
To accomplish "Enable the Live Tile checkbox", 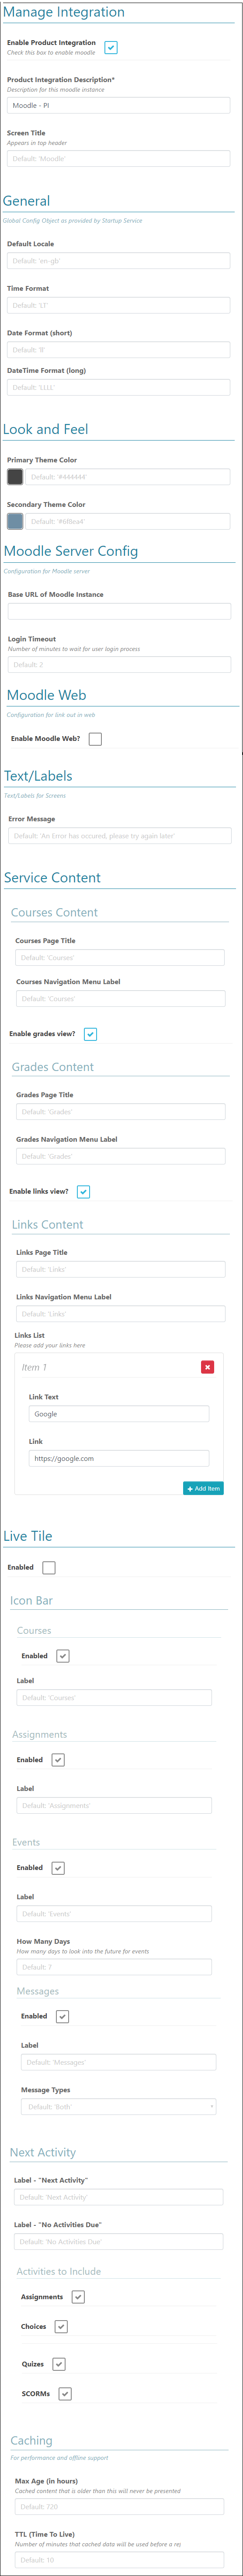I will point(49,1567).
